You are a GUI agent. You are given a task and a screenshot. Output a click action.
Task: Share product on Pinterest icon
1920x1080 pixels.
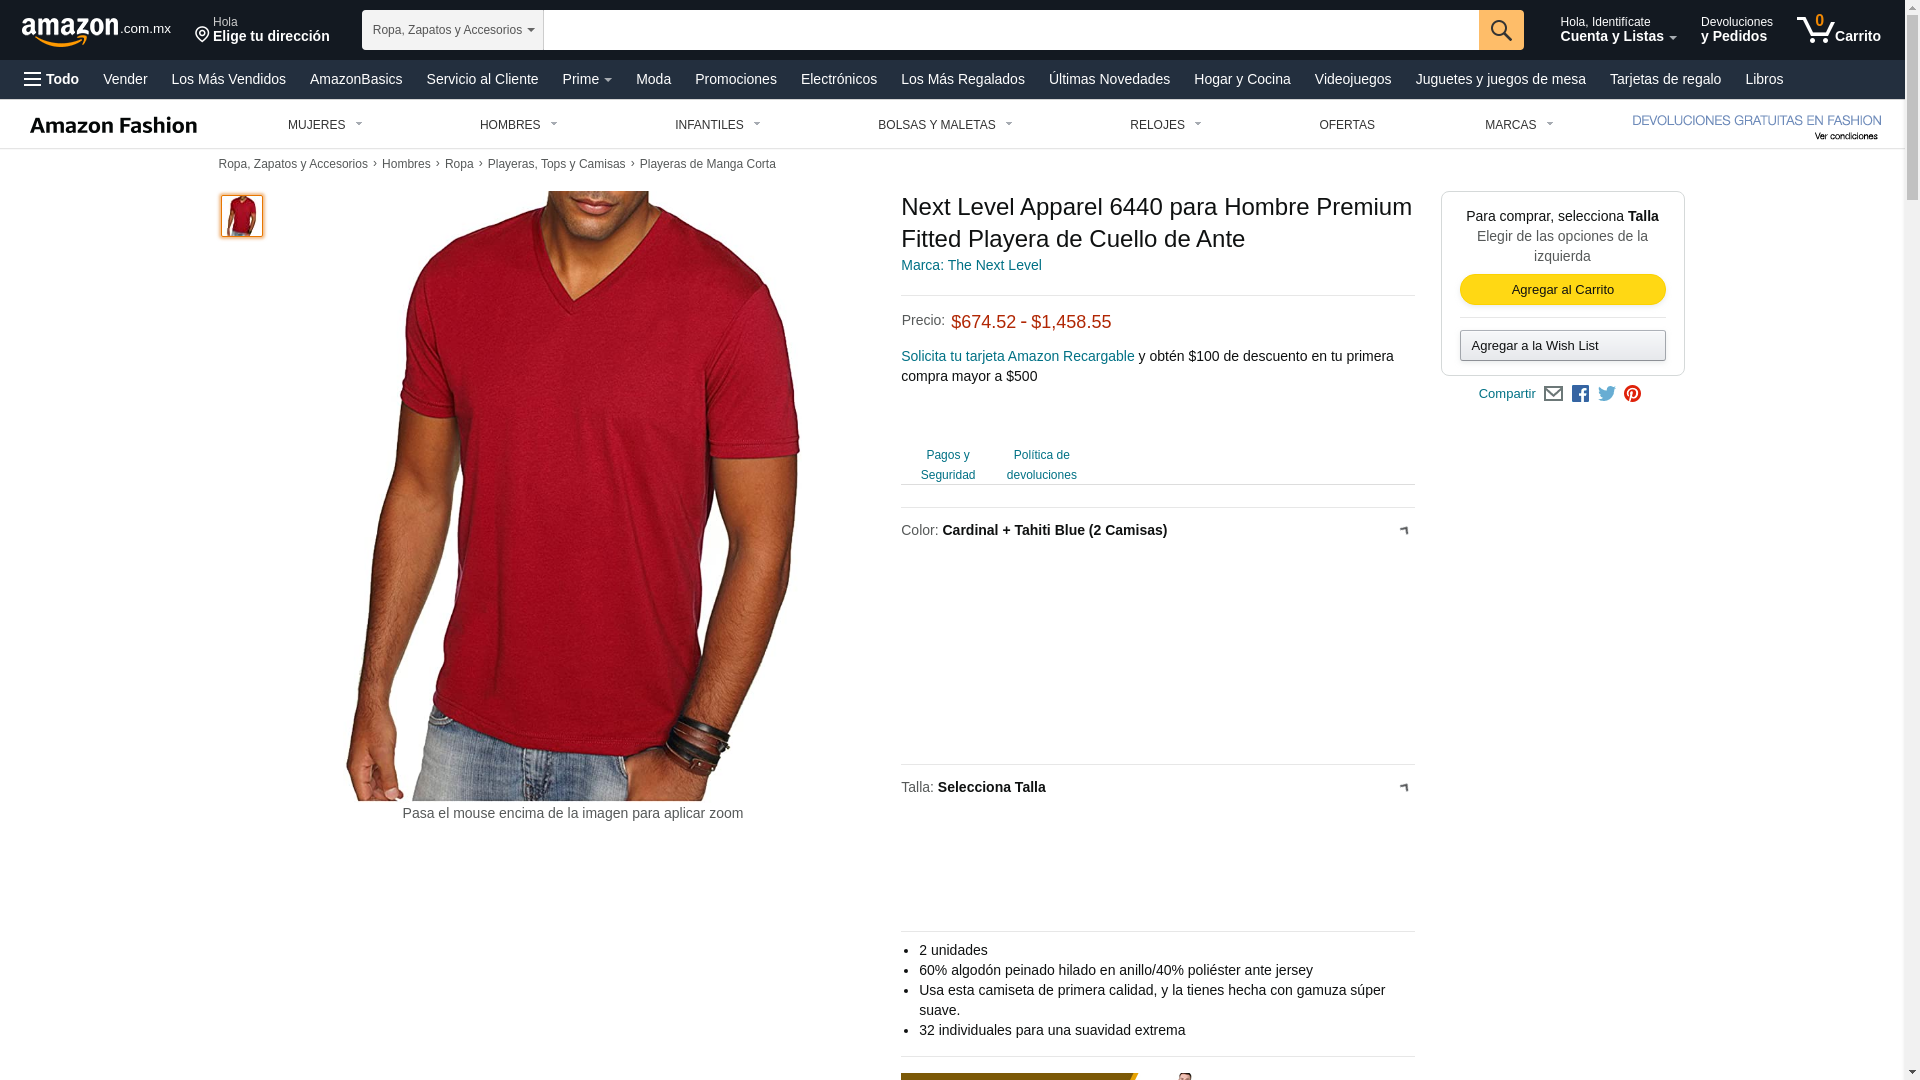[x=1632, y=394]
